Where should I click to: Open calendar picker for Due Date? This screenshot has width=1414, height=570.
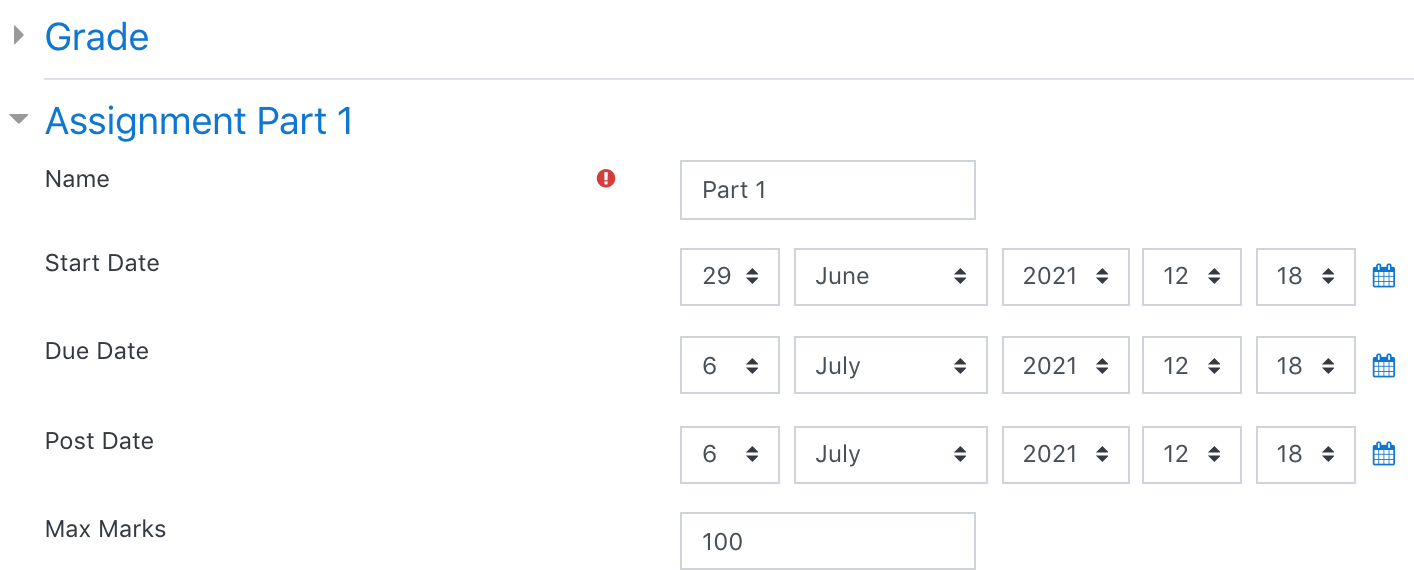click(x=1384, y=366)
